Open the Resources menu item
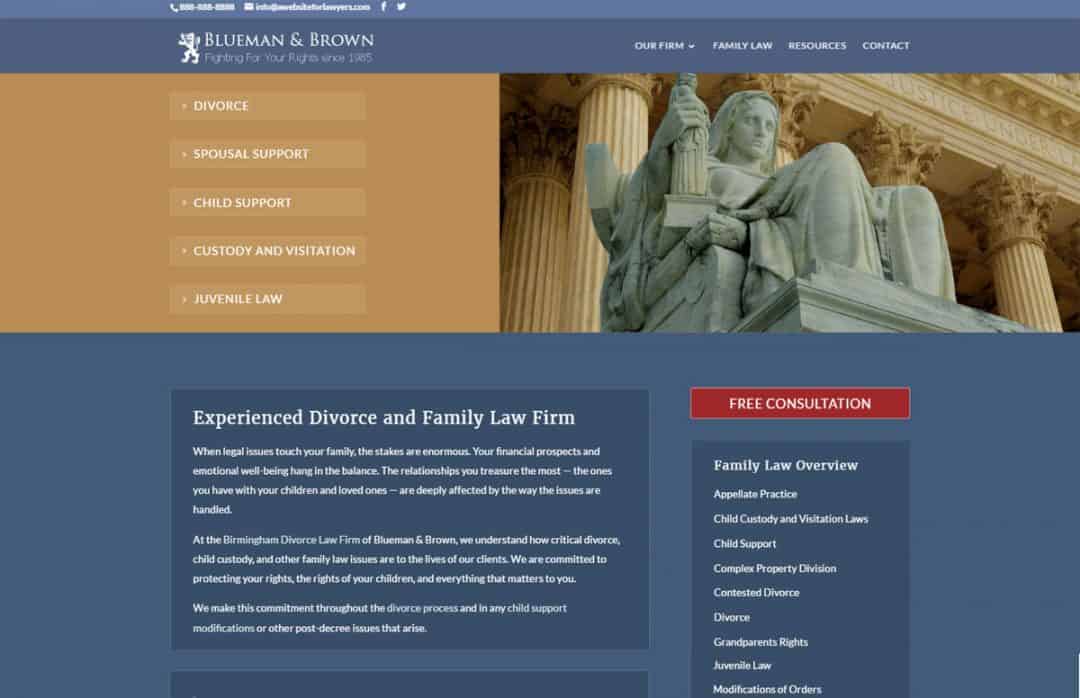 (x=817, y=45)
